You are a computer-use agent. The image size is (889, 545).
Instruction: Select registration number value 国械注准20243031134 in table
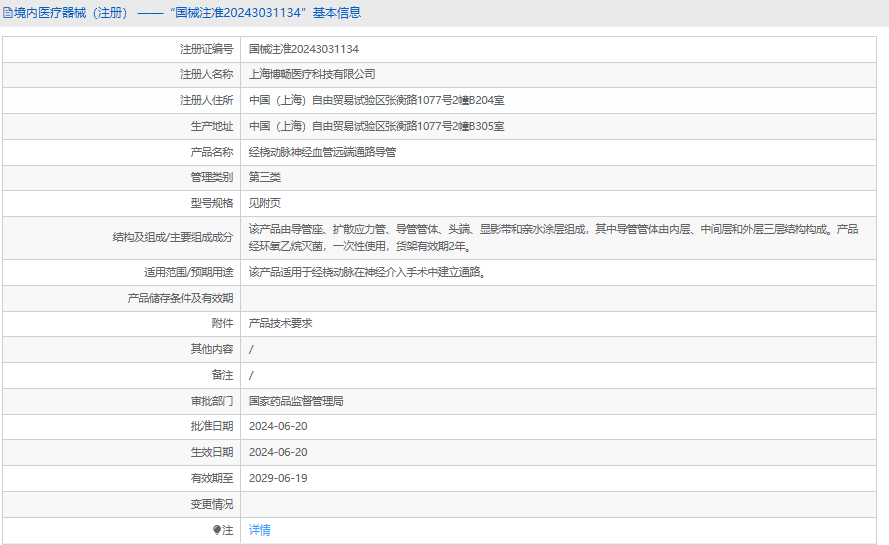click(304, 49)
